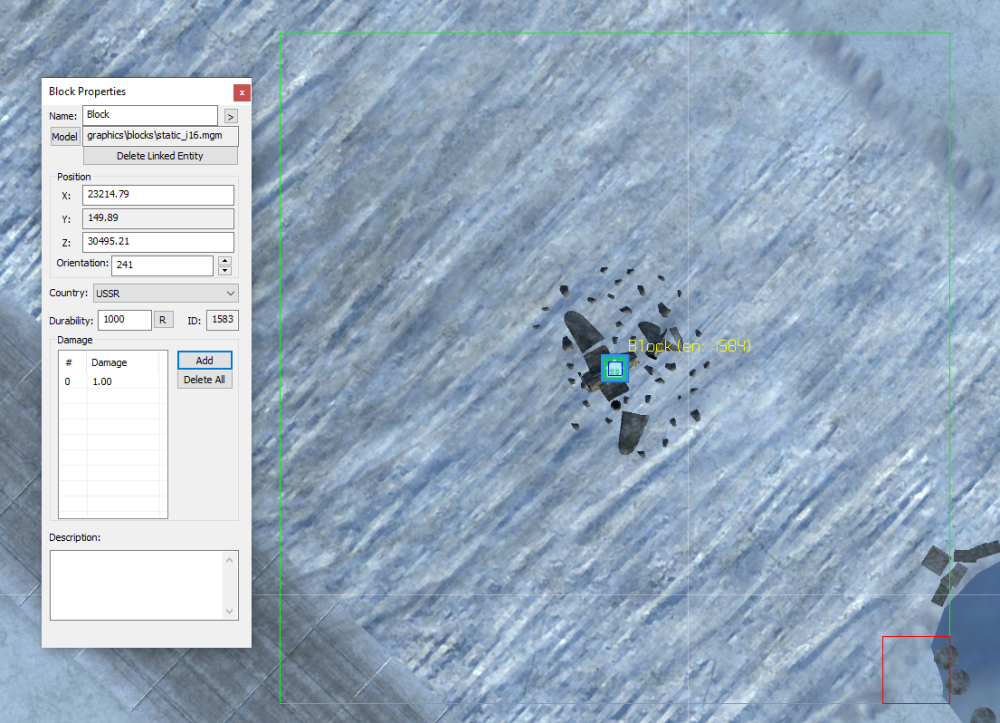
Task: Close the Block Properties dialog
Action: (x=241, y=92)
